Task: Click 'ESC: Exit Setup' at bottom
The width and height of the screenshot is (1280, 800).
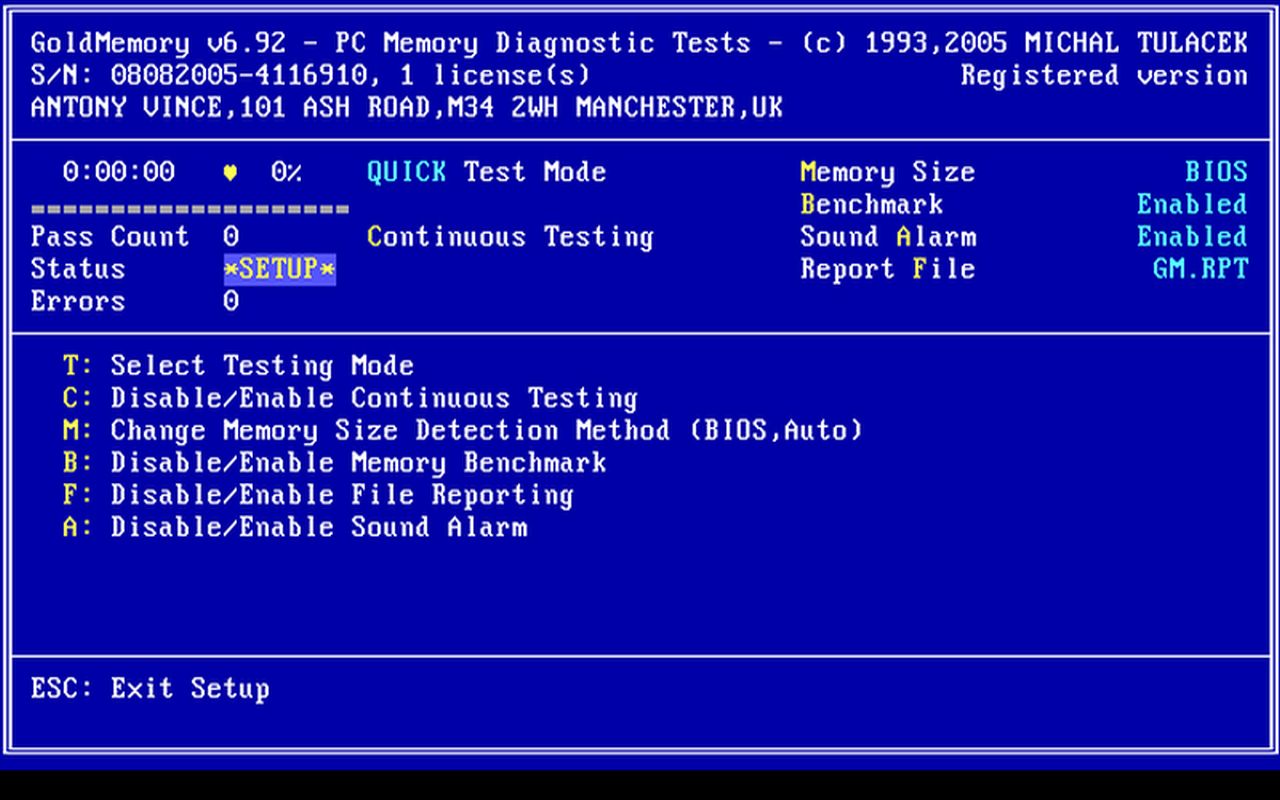Action: [150, 689]
